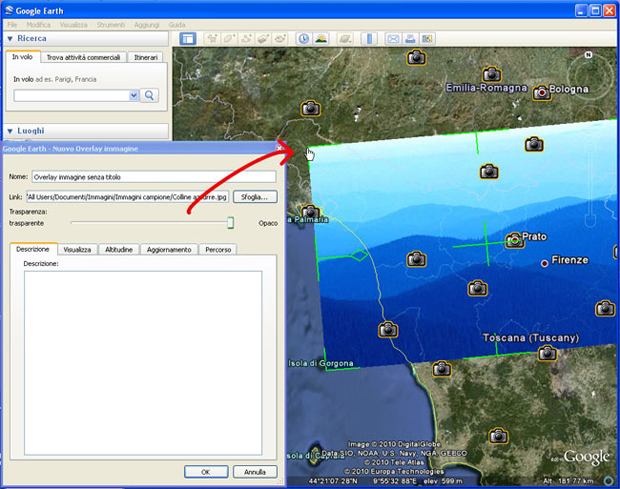Image resolution: width=620 pixels, height=489 pixels.
Task: Click the Nome text field
Action: pyautogui.click(x=154, y=177)
